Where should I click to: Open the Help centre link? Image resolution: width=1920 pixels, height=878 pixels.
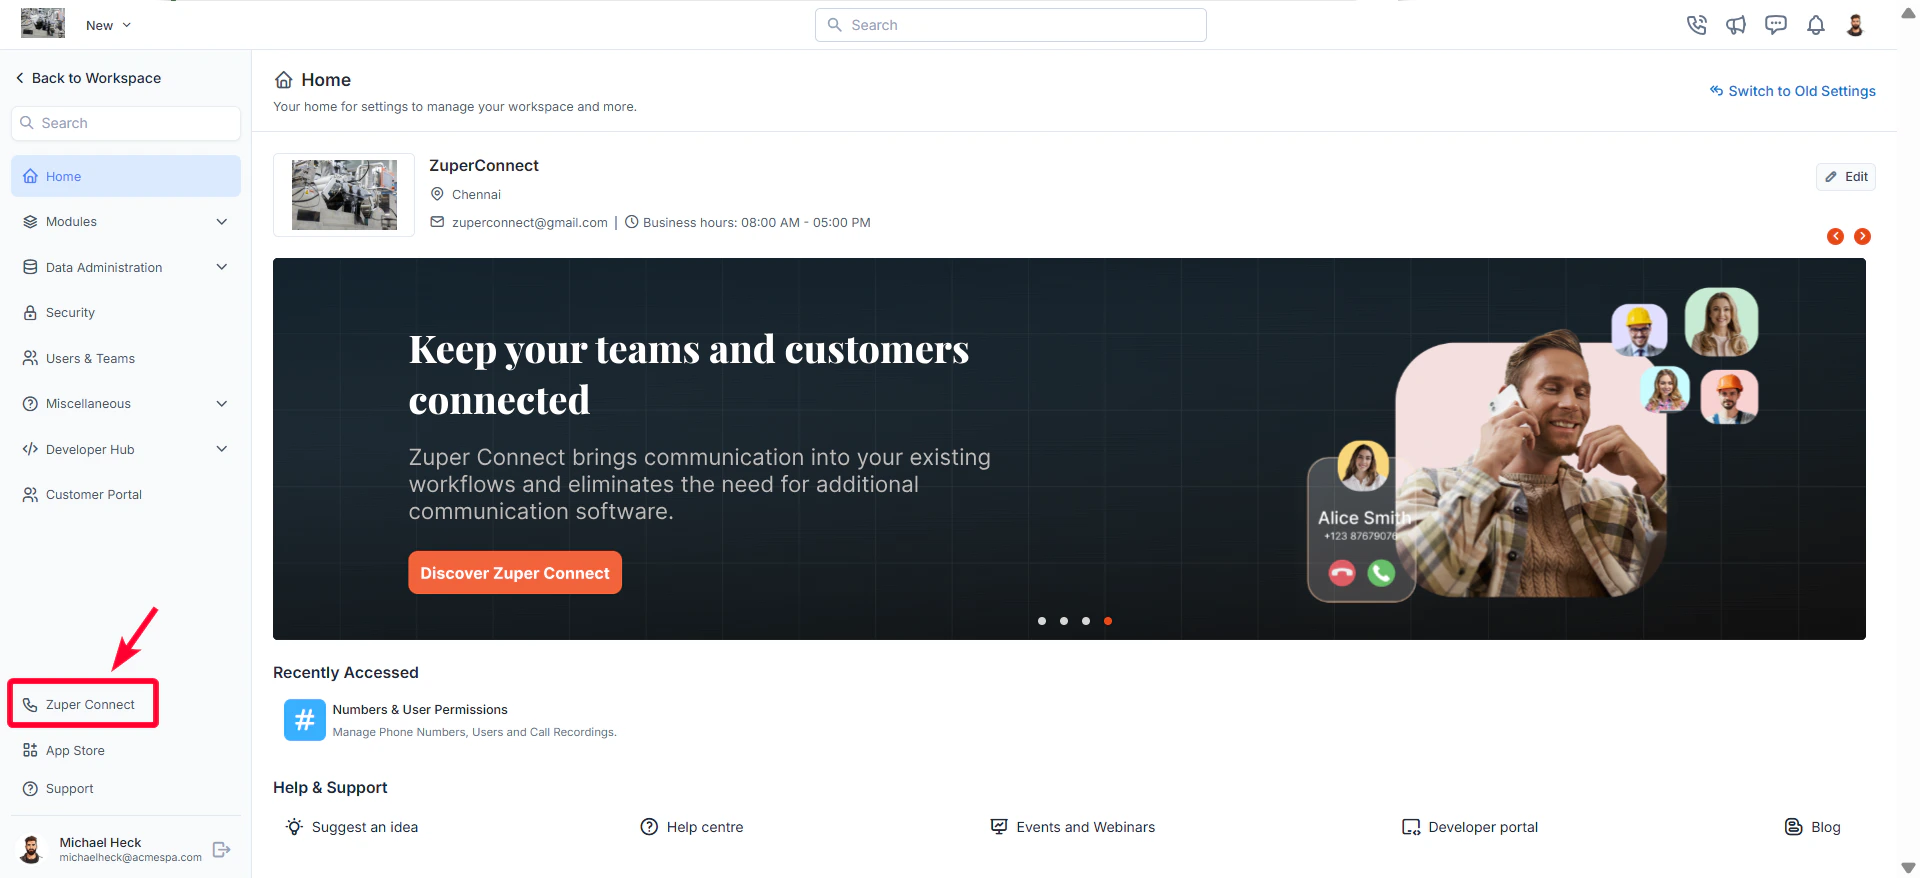click(x=692, y=827)
